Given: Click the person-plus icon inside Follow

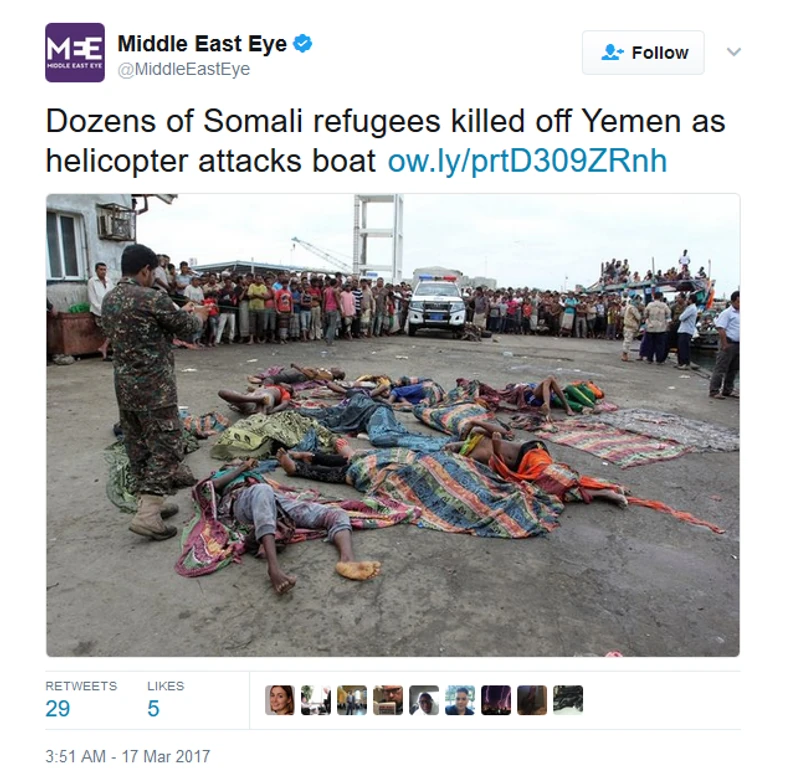Looking at the screenshot, I should pos(612,52).
